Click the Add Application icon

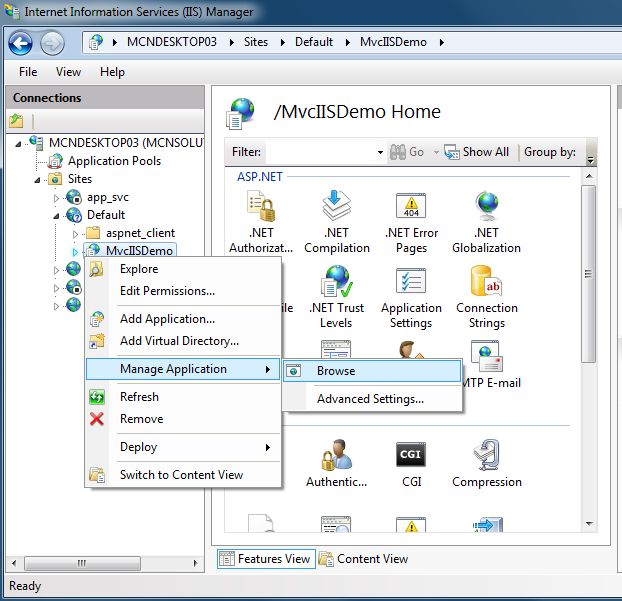(x=97, y=319)
